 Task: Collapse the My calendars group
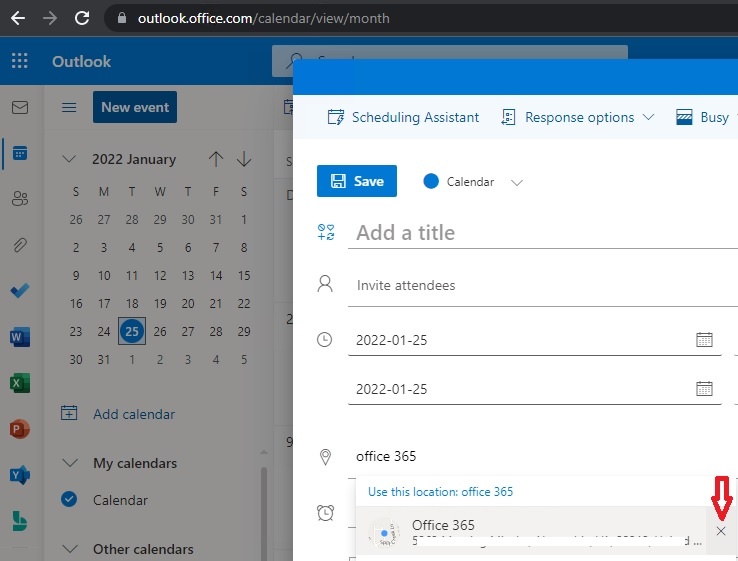tap(70, 463)
